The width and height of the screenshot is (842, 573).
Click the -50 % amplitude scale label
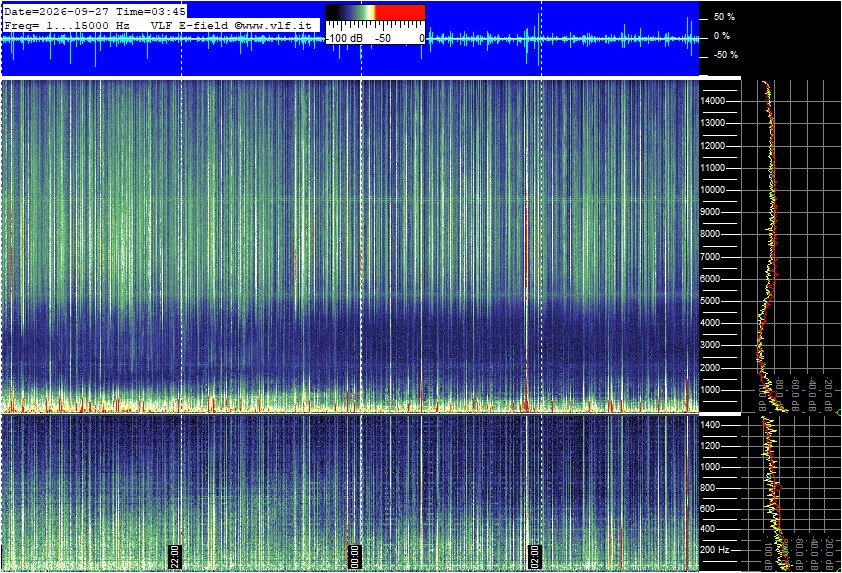pos(725,55)
